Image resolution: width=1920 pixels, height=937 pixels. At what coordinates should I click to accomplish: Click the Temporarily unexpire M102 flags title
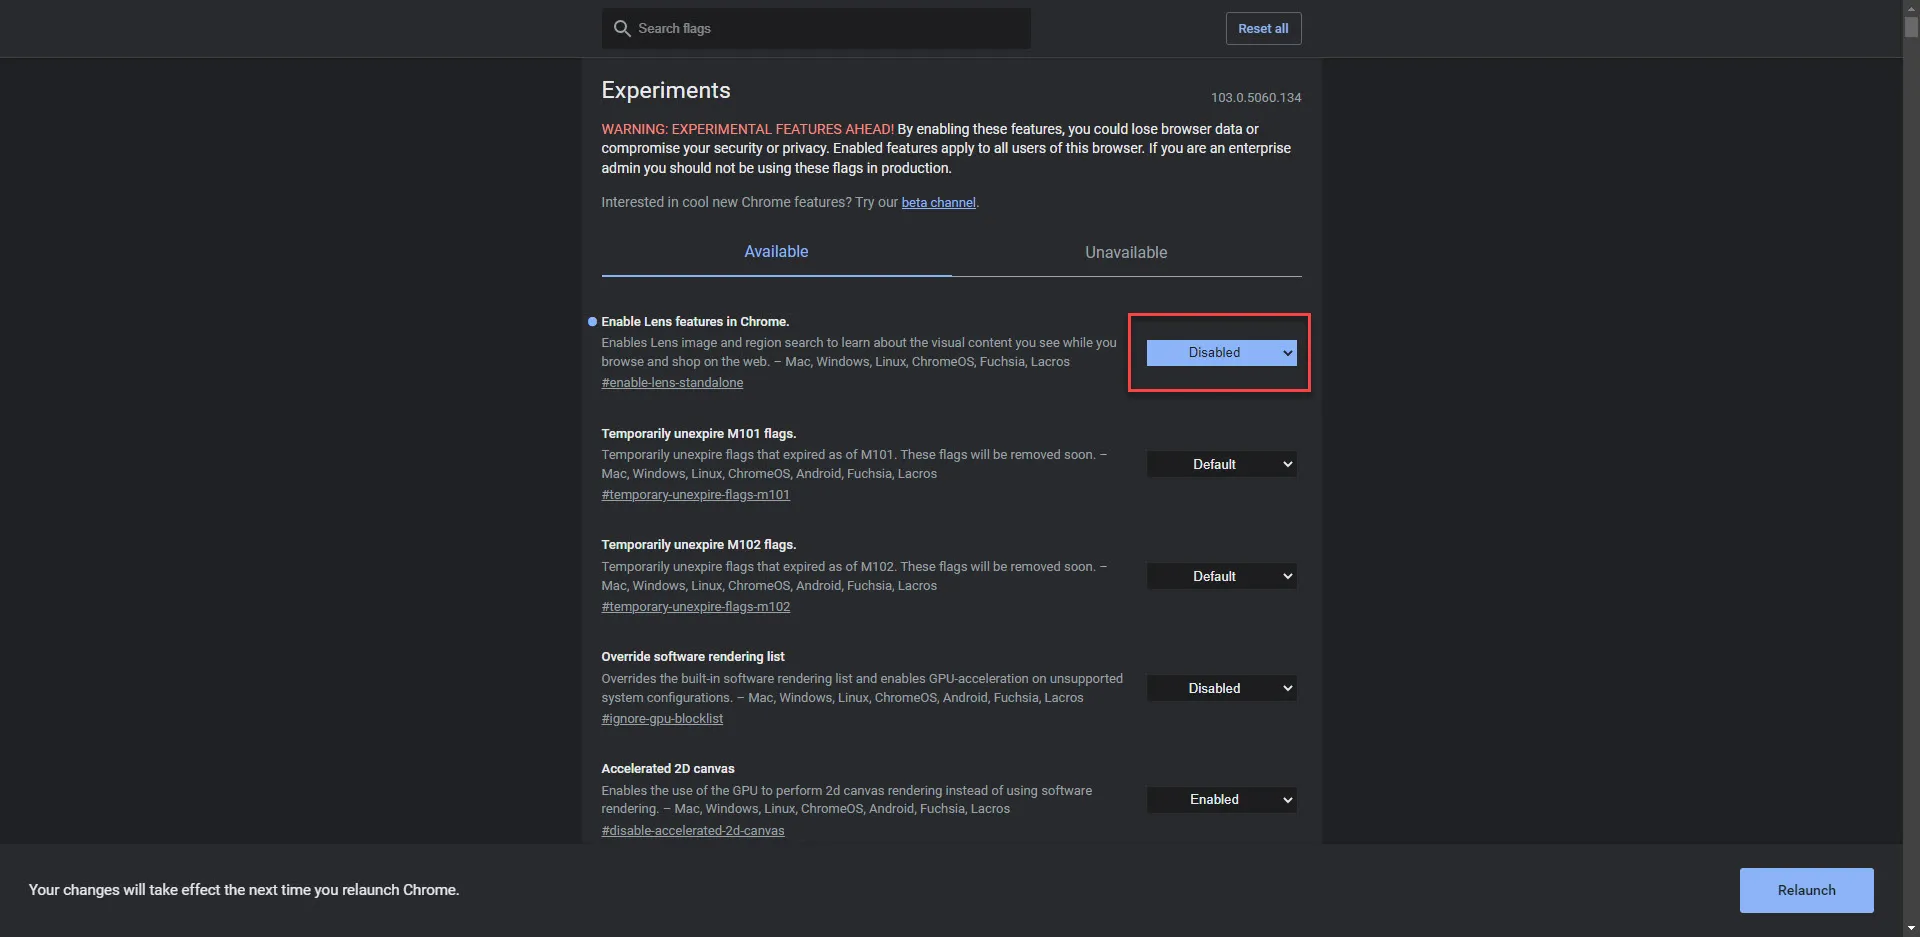pos(698,544)
